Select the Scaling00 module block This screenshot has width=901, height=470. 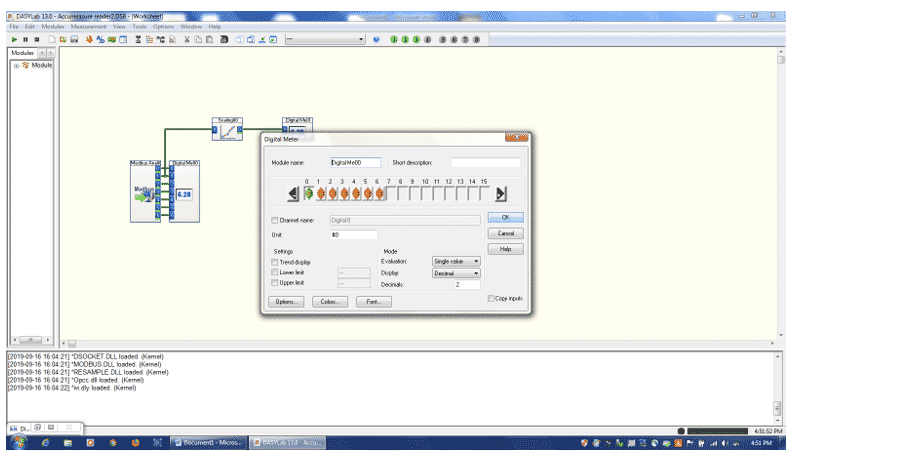click(227, 132)
